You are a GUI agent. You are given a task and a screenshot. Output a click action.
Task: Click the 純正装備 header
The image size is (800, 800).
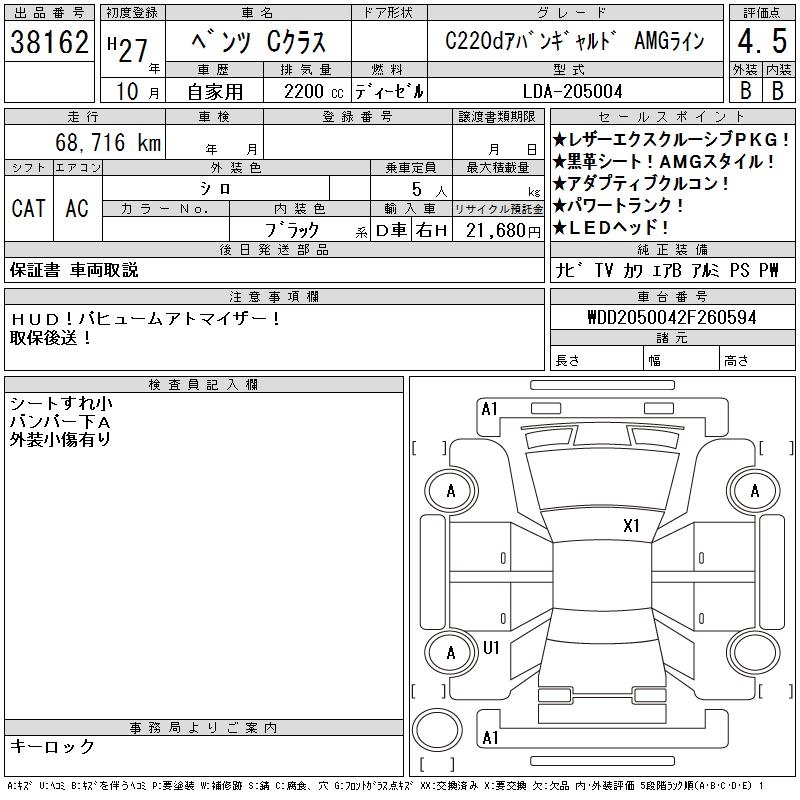pyautogui.click(x=672, y=249)
